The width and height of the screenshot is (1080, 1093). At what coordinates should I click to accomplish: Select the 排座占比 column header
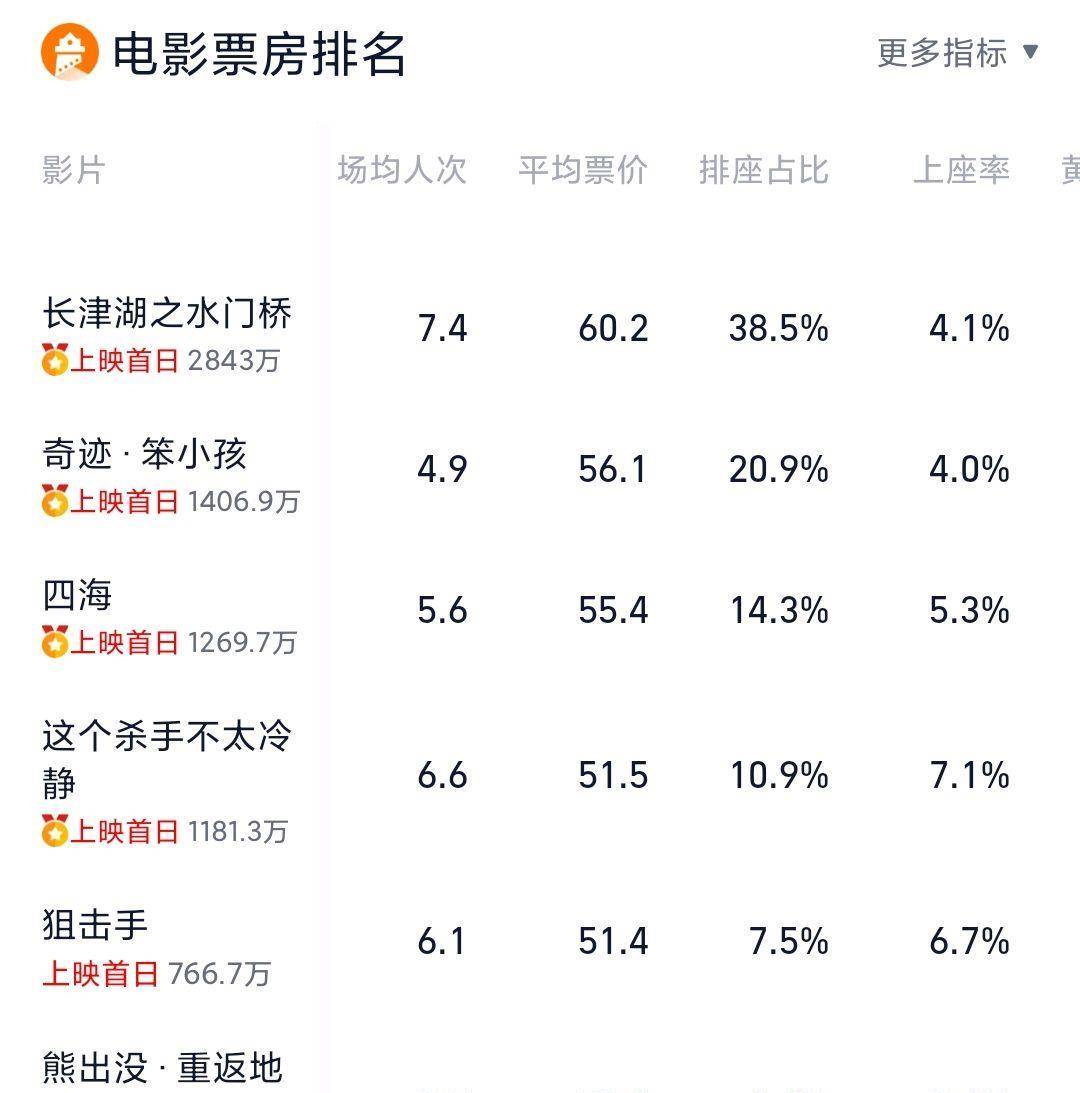764,170
